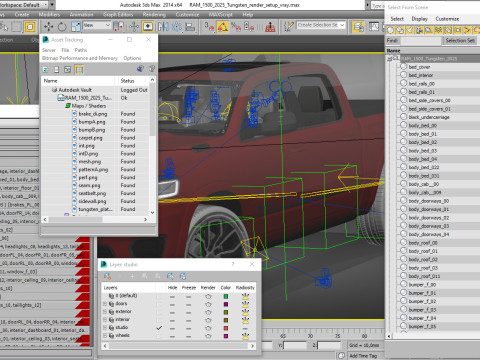The height and width of the screenshot is (360, 480).
Task: Open the Customize menu in main menubar
Action: pos(187,15)
